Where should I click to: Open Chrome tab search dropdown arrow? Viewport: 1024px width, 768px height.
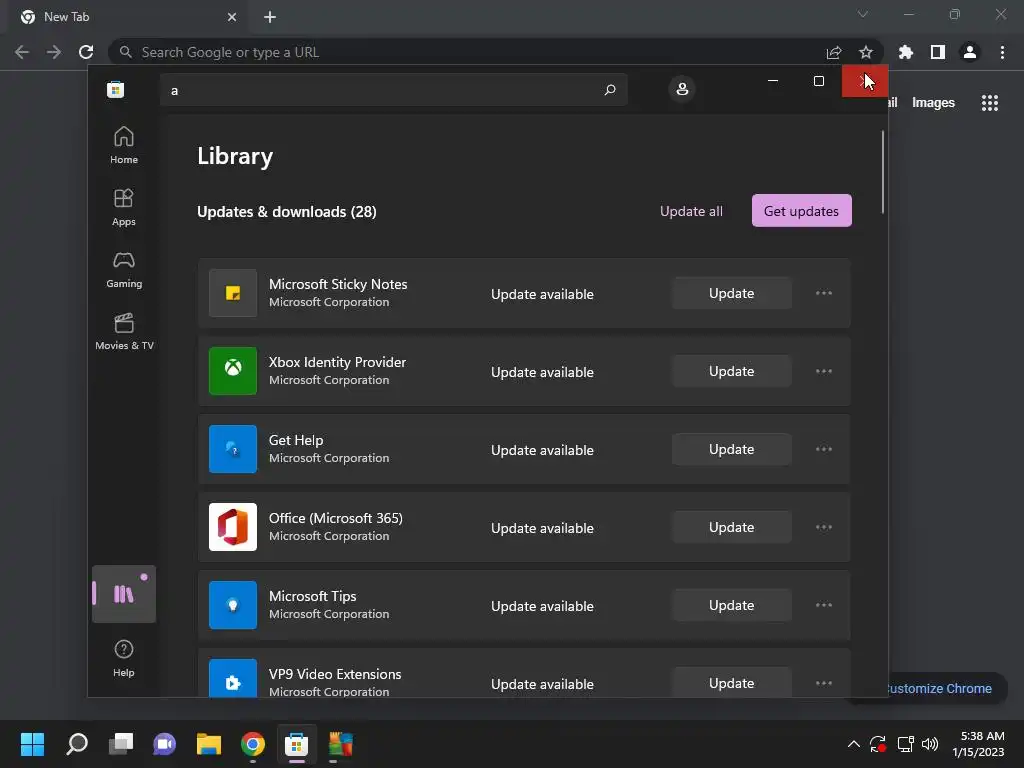(x=863, y=14)
